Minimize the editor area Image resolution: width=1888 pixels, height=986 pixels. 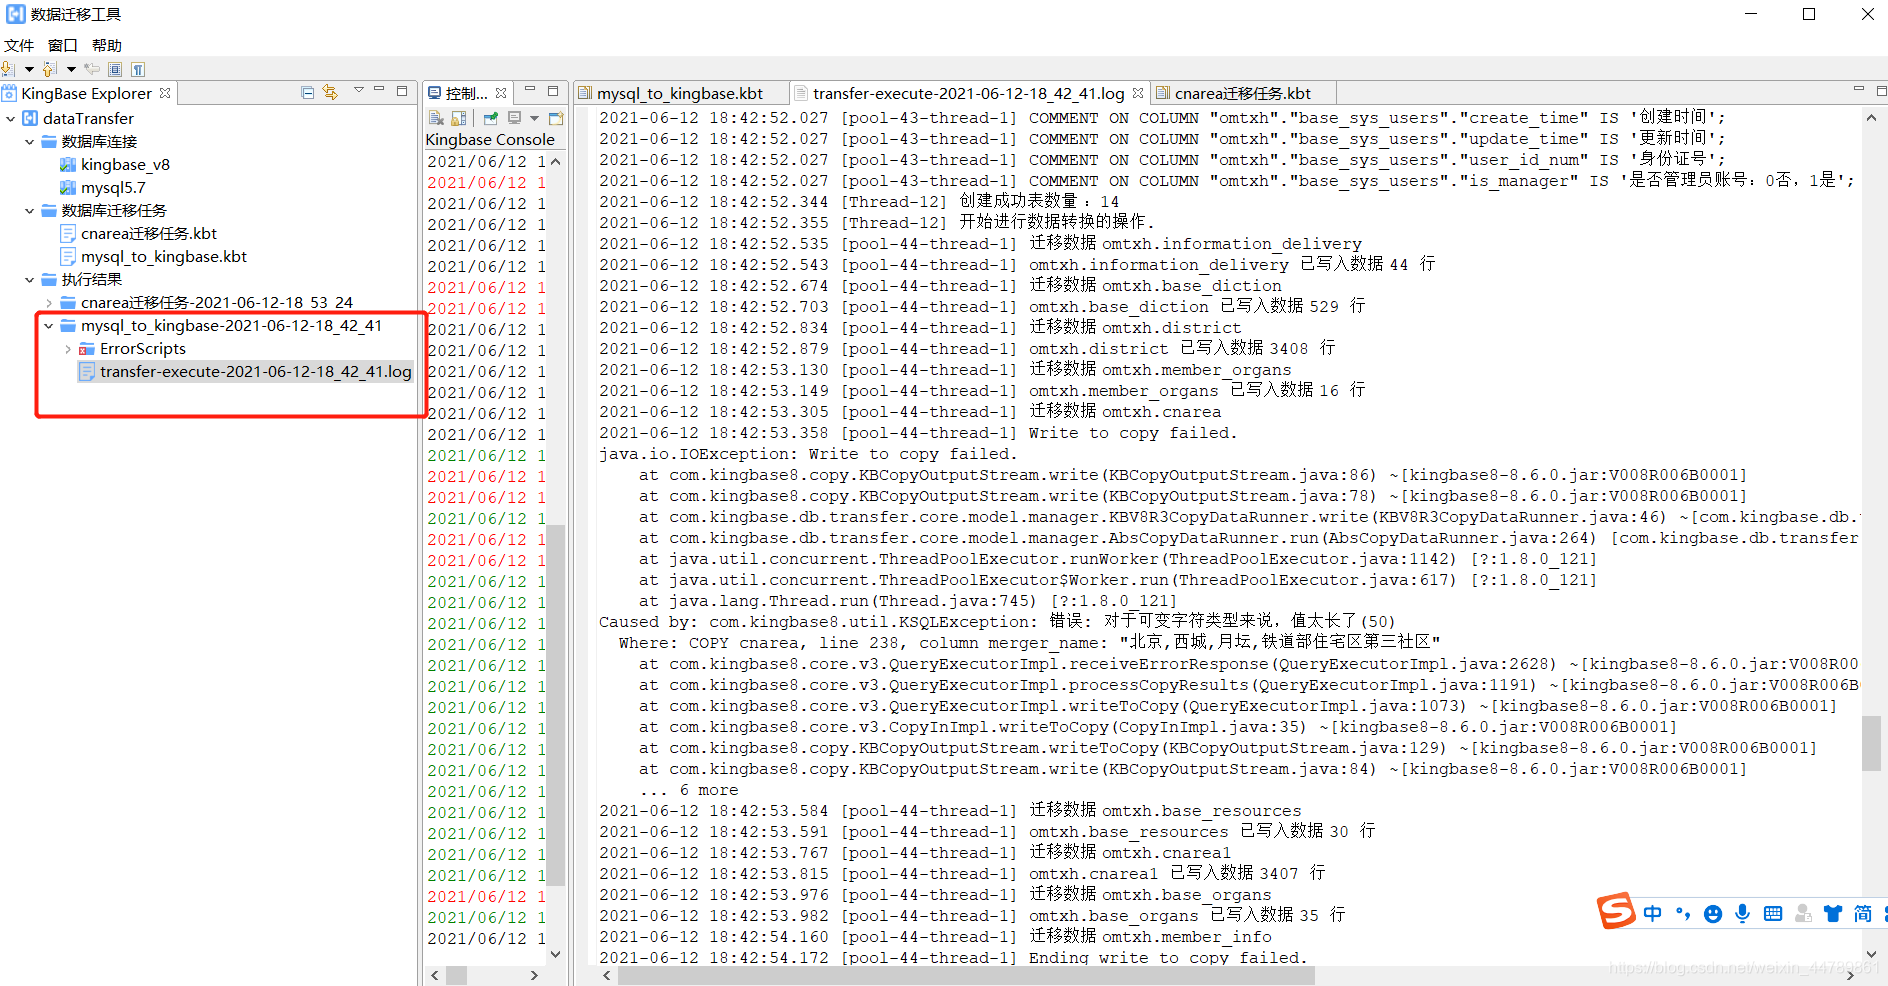pos(1859,89)
